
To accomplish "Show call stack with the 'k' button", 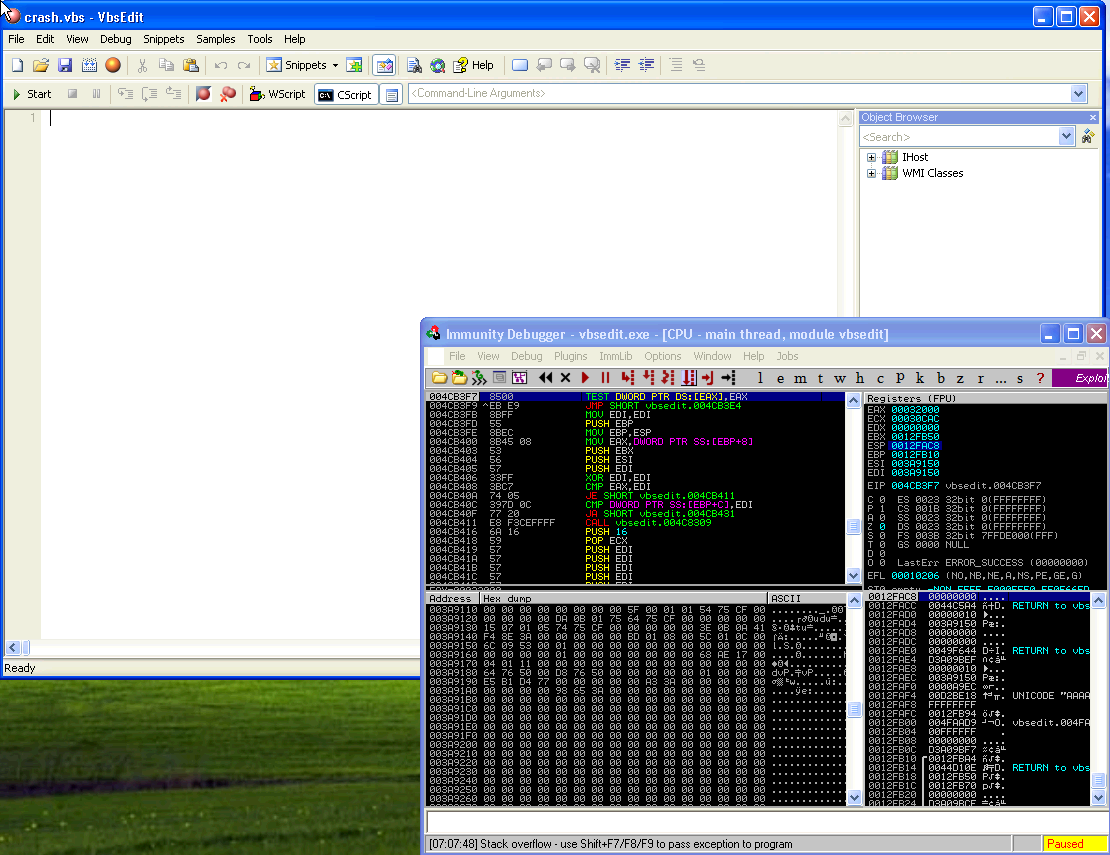I will (x=920, y=378).
